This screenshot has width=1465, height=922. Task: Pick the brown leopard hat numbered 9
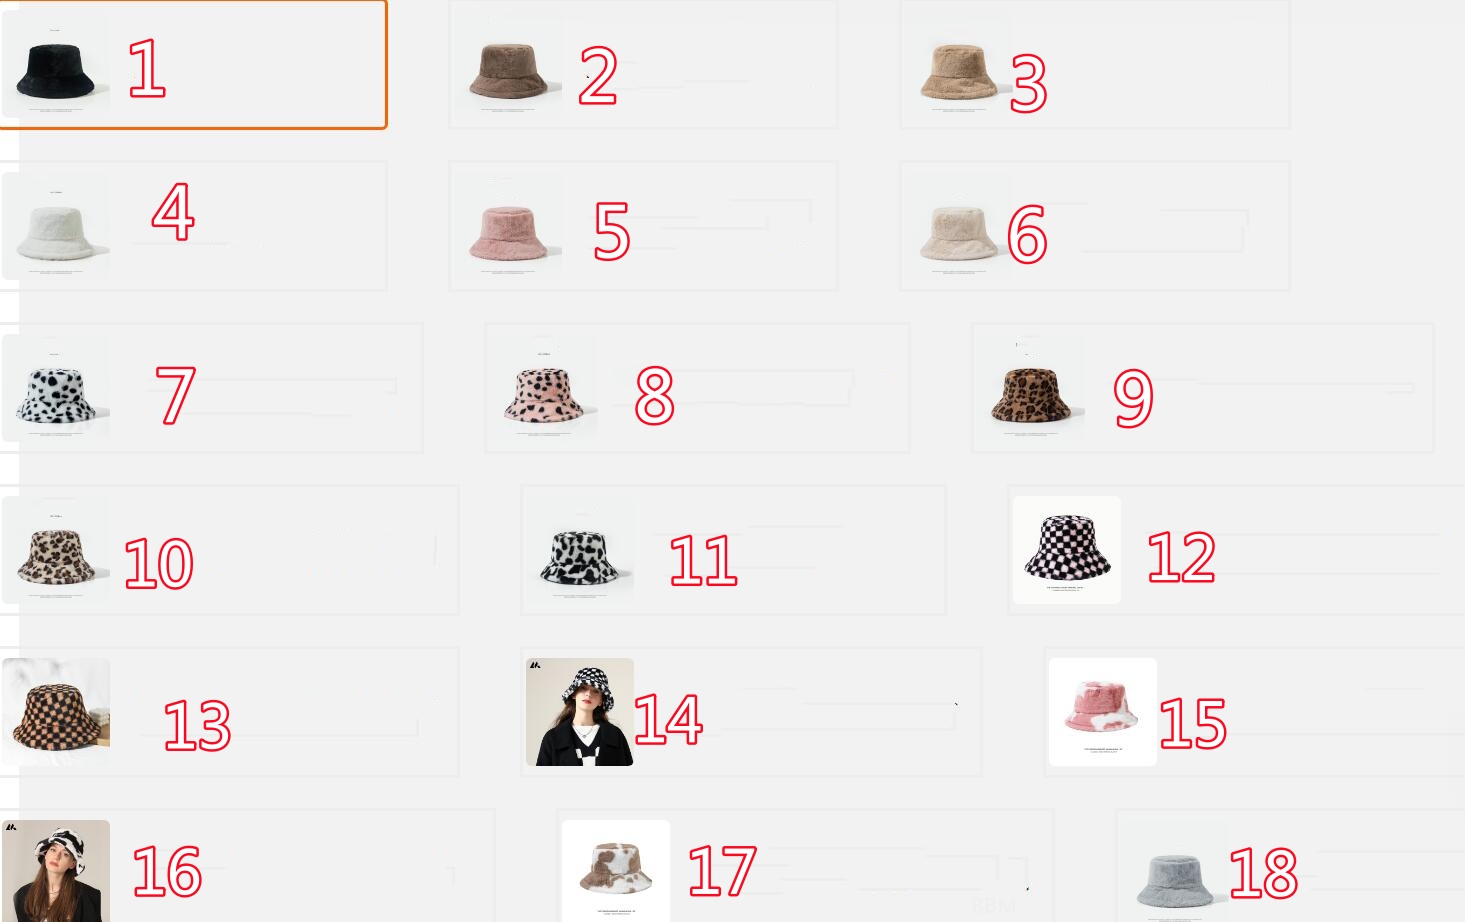pyautogui.click(x=1030, y=388)
